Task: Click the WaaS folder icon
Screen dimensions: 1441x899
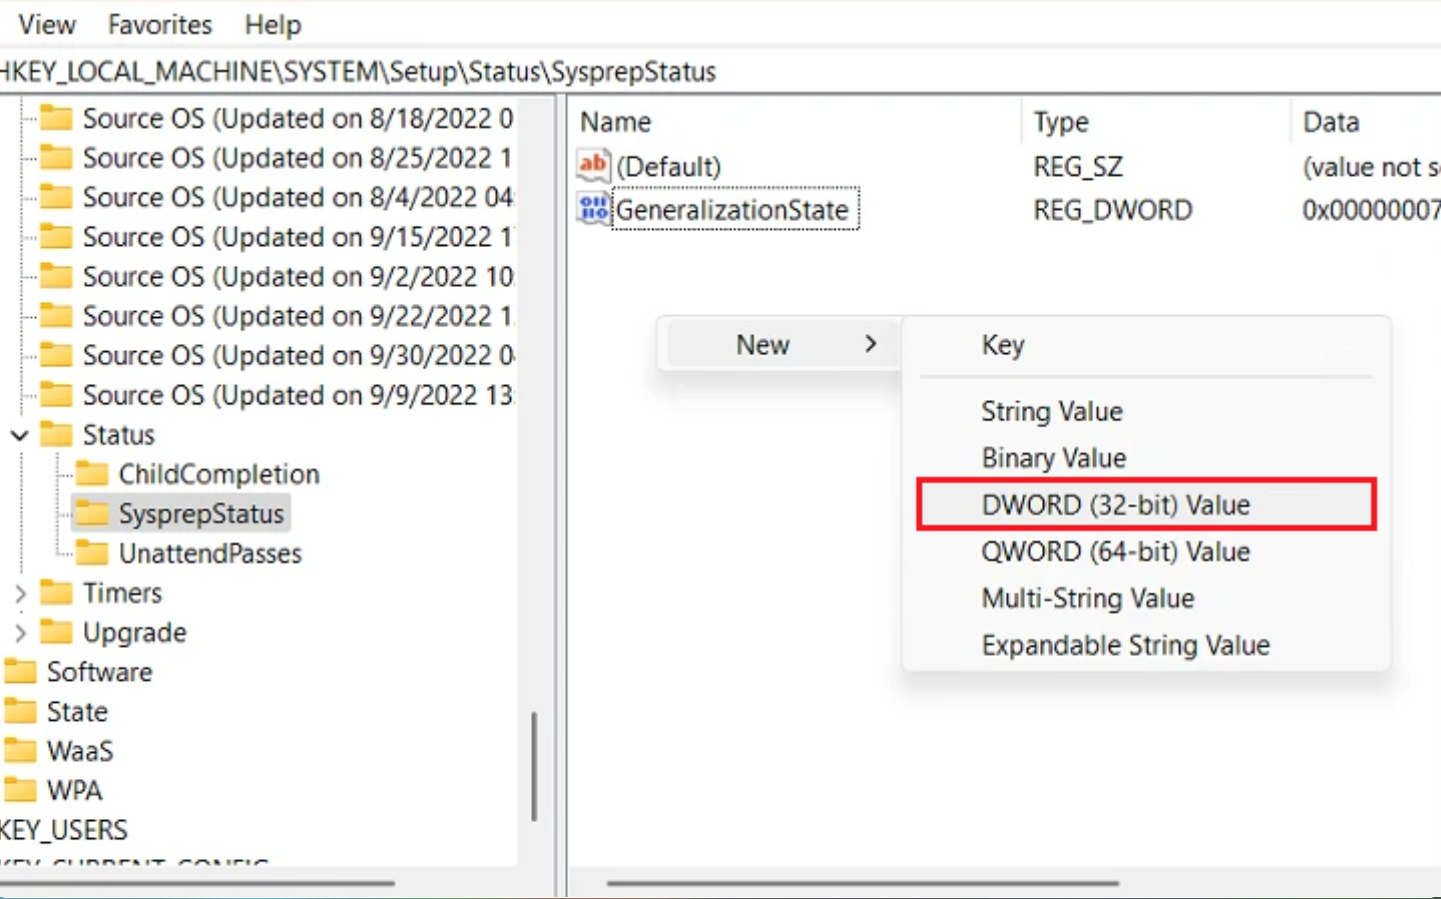Action: click(21, 750)
